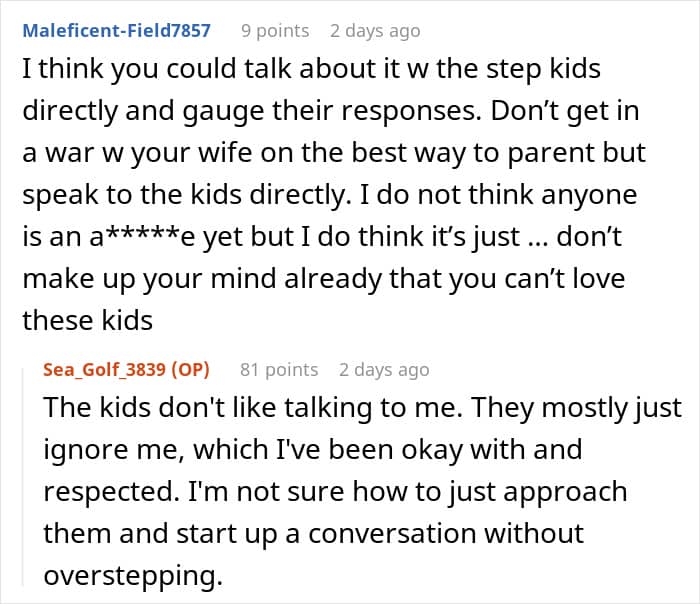Open Maleficent-Field7857's comment timestamp permalink
This screenshot has height=604, width=700.
pyautogui.click(x=375, y=30)
